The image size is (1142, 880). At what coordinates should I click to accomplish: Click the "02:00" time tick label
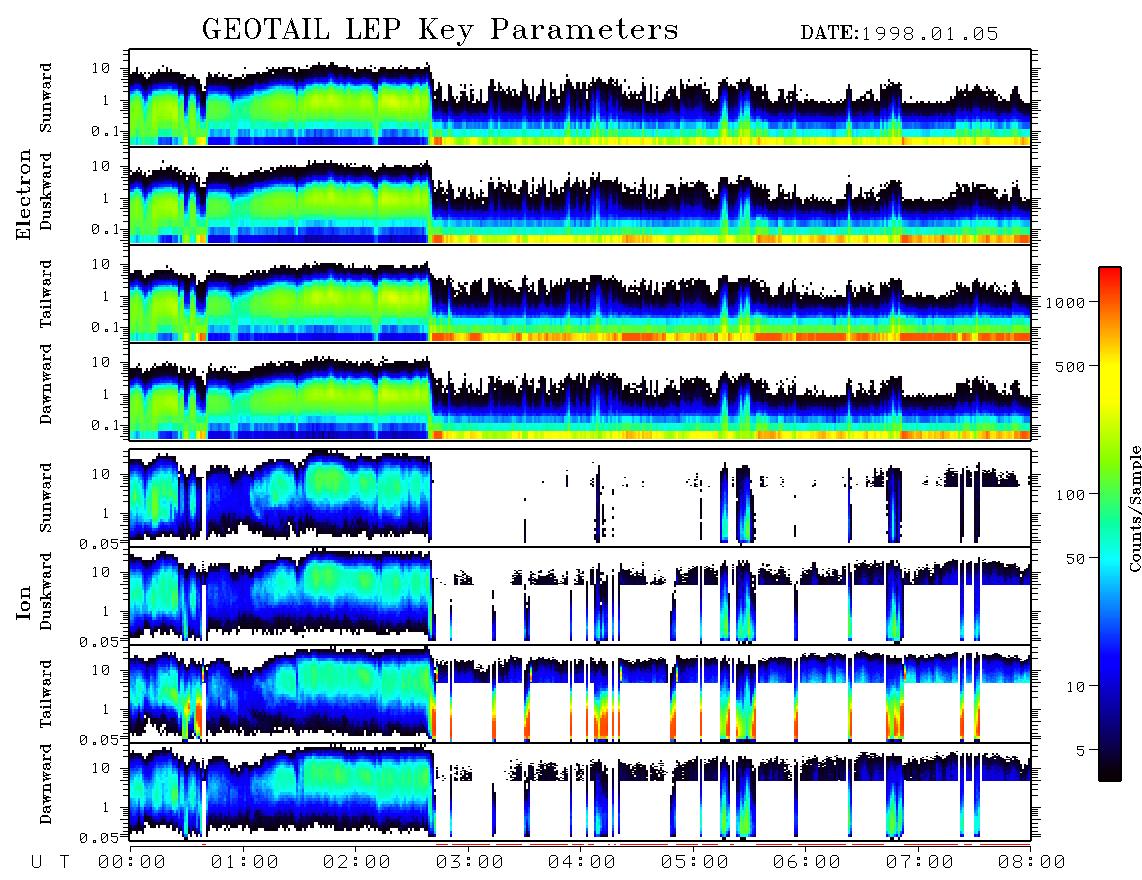(357, 863)
